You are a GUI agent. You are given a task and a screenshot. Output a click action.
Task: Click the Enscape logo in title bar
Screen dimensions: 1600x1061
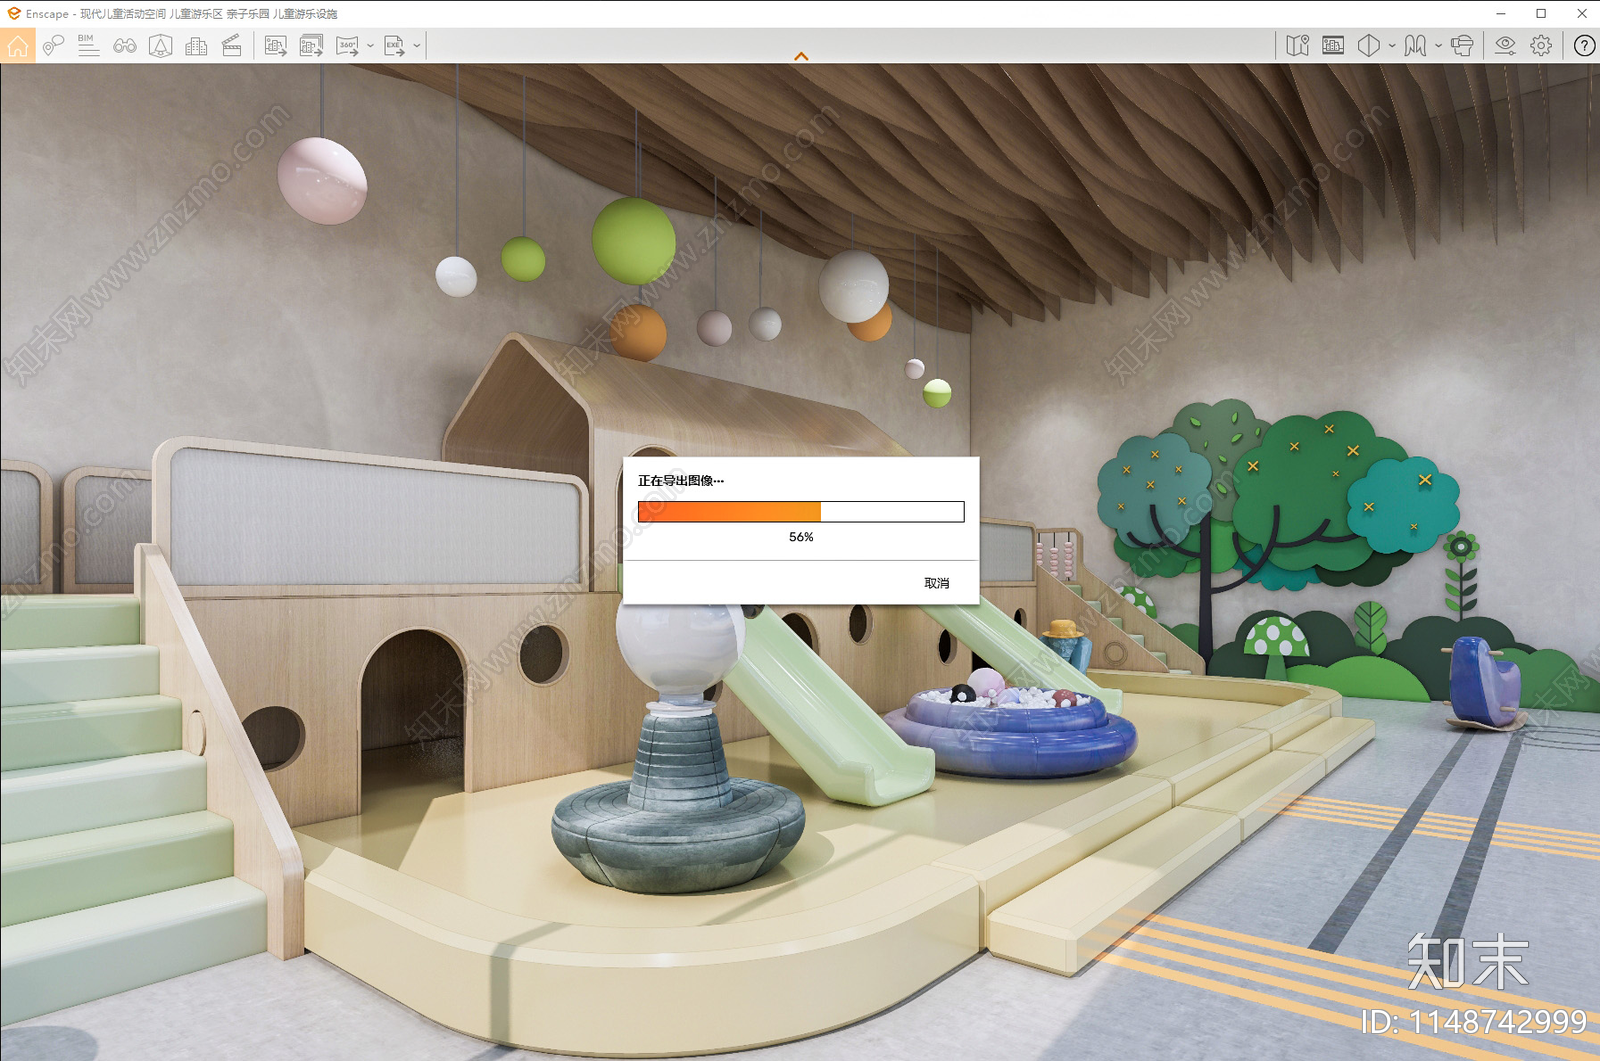click(14, 14)
